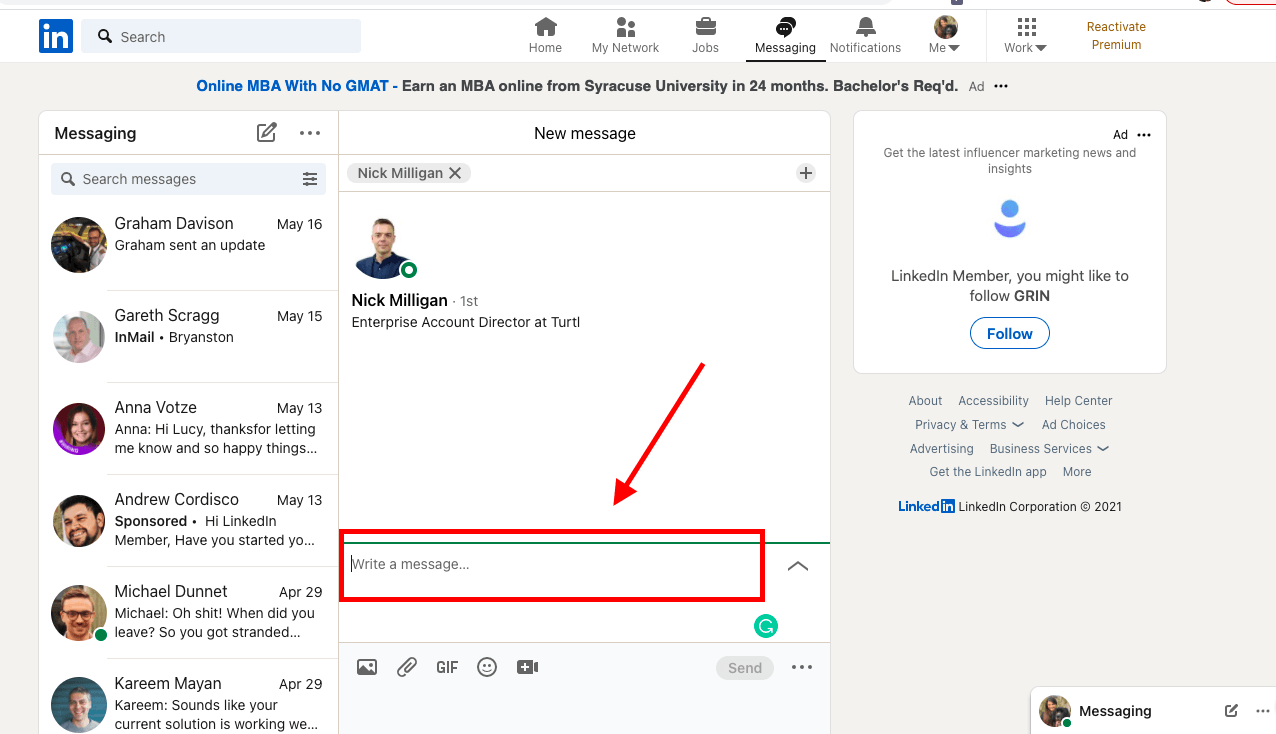Open Advertising footer link

tap(941, 449)
